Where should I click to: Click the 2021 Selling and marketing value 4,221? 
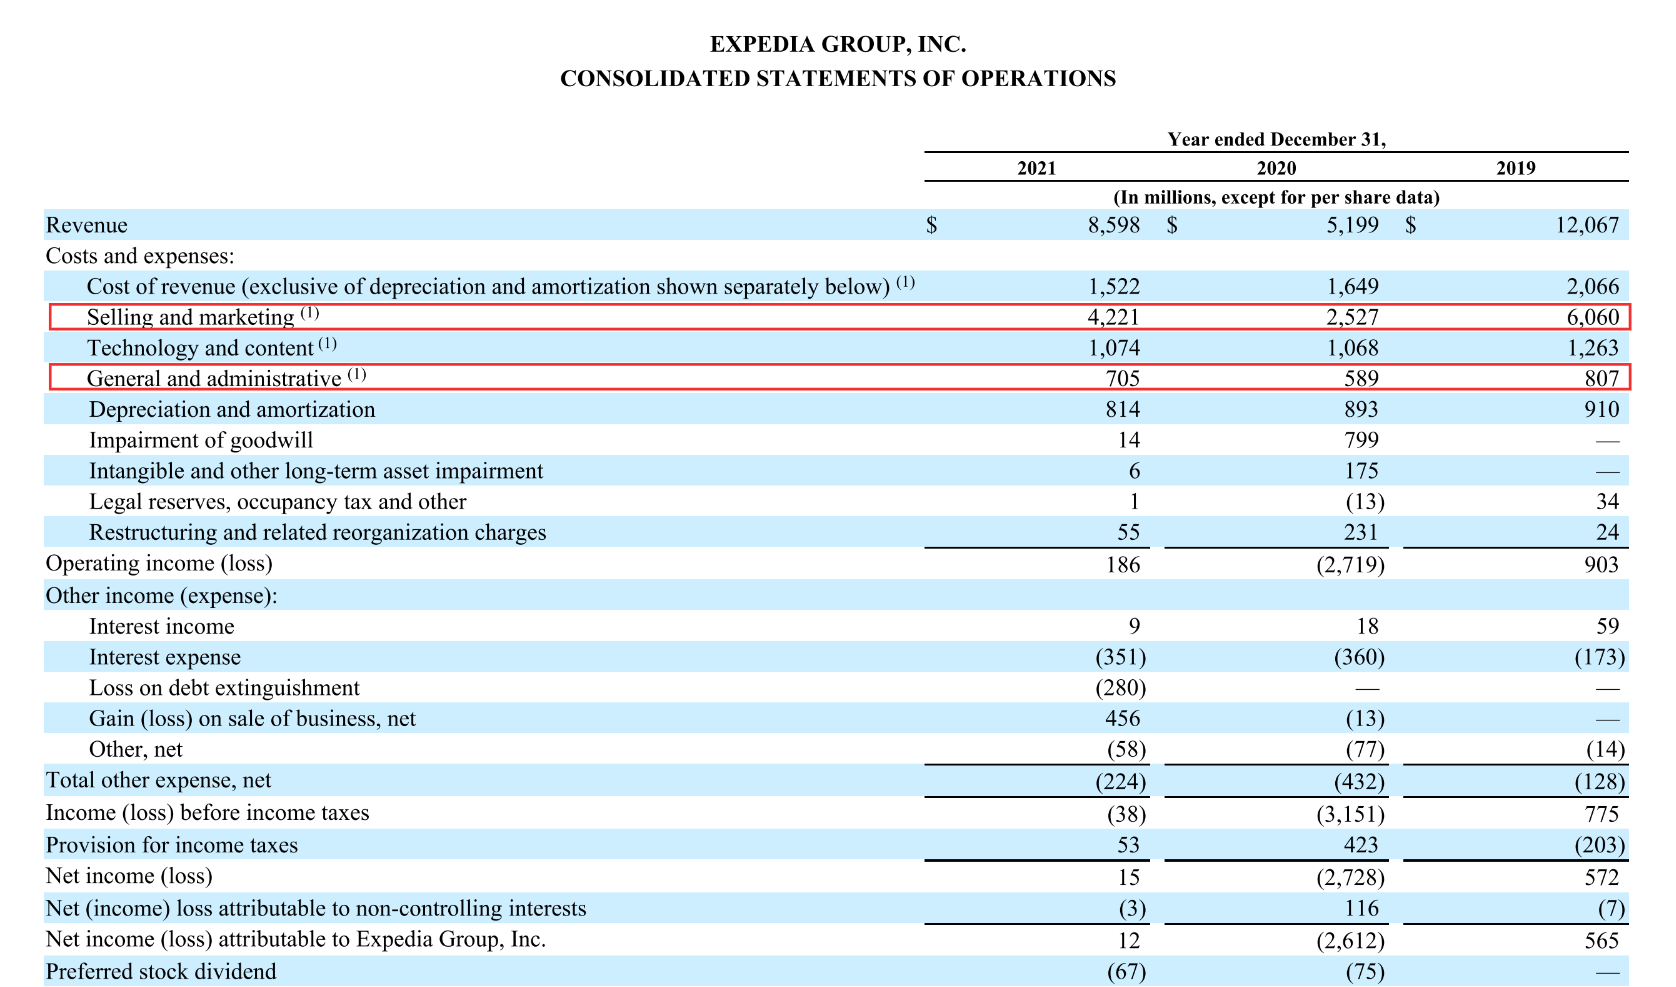(1113, 317)
